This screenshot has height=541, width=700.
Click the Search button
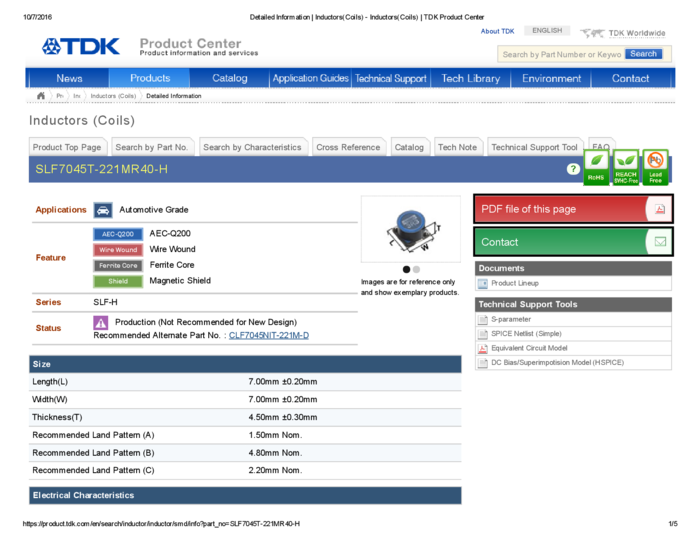click(x=643, y=54)
